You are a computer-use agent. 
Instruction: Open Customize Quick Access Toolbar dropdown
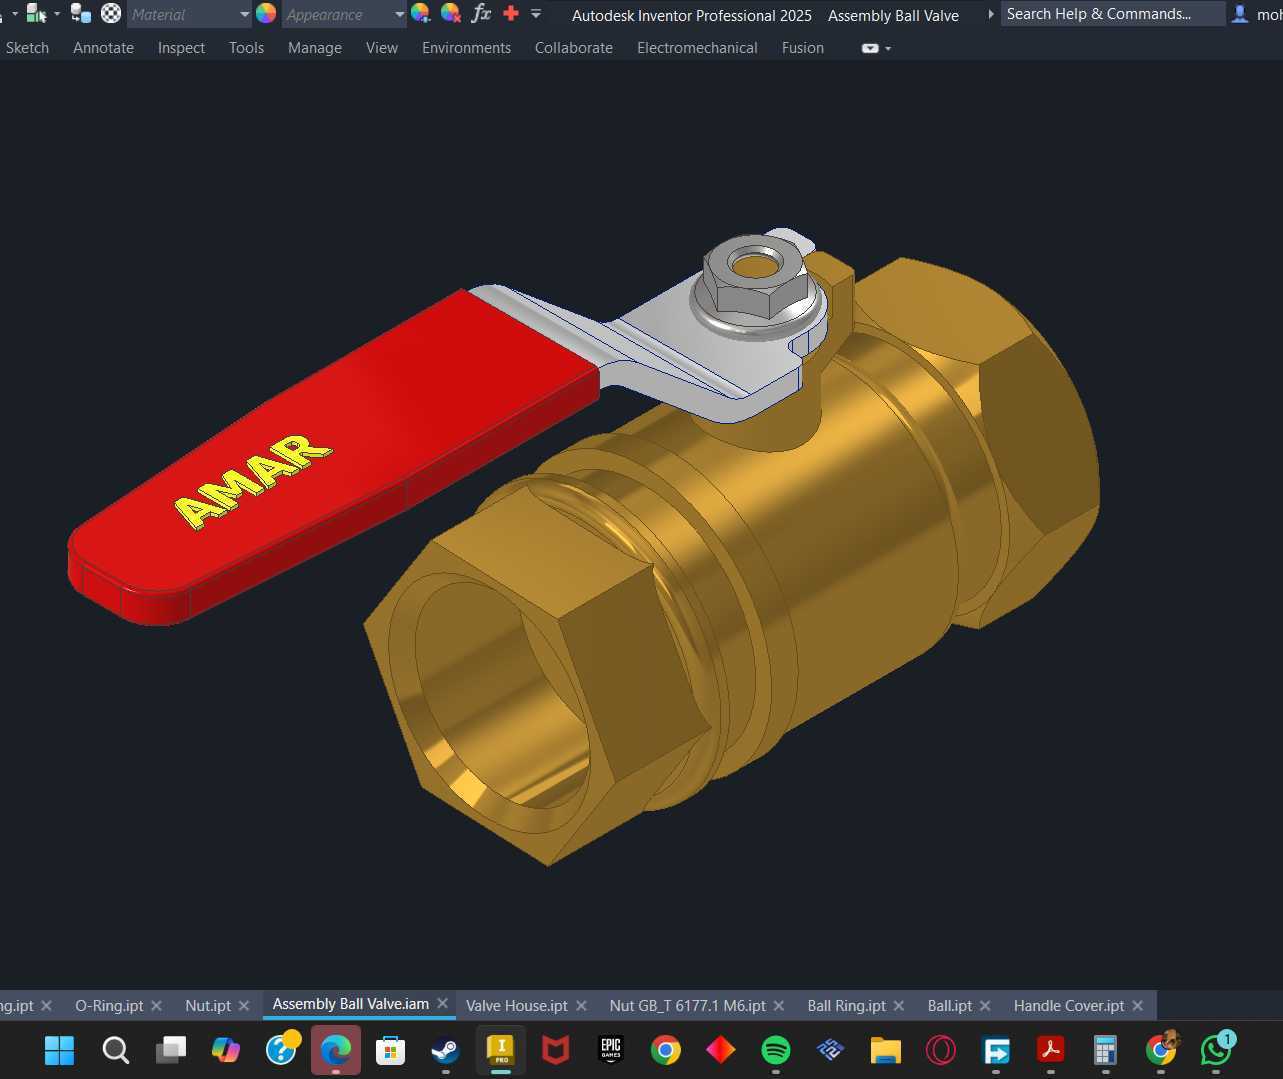click(536, 13)
